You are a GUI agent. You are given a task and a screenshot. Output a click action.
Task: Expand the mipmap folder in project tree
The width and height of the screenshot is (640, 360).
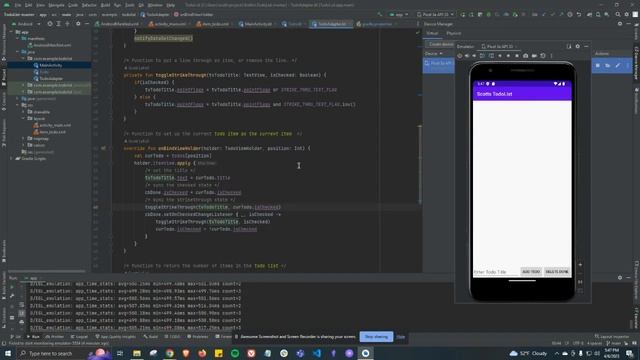[24, 139]
